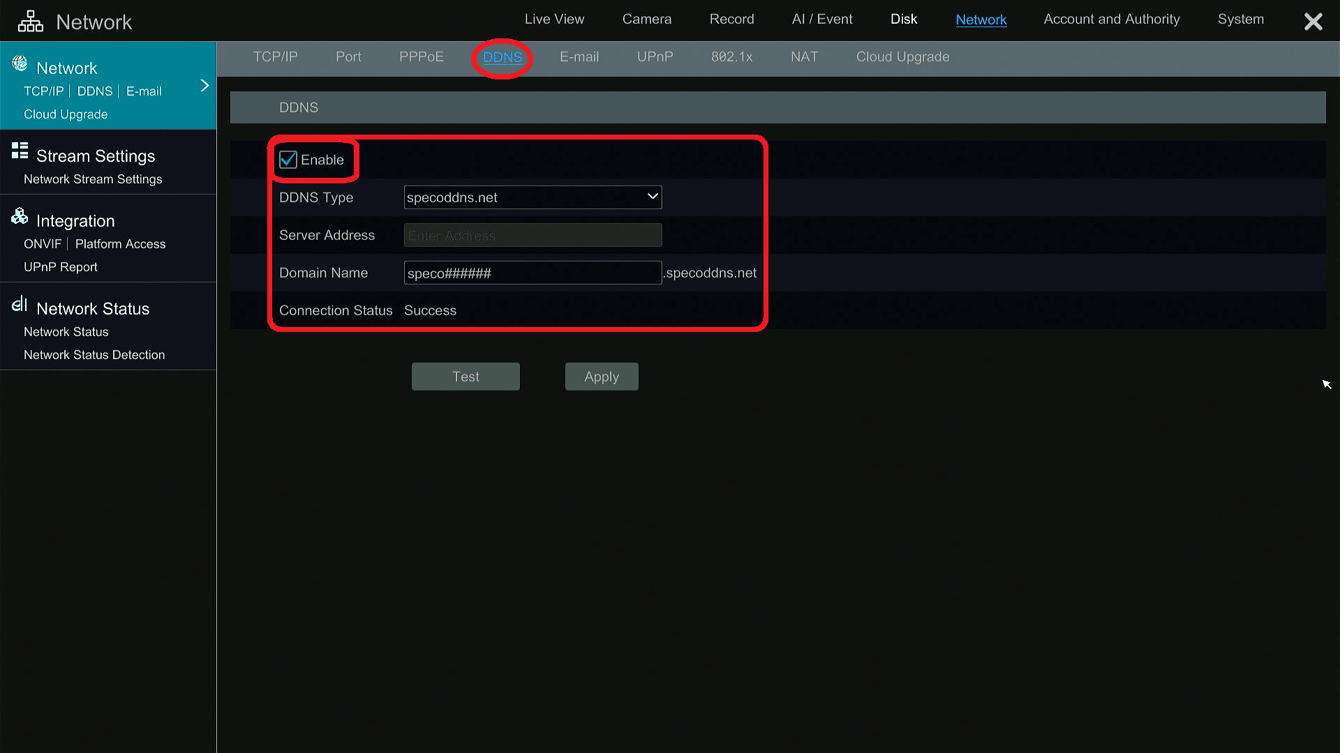Switch to the Port tab
Screen dimensions: 1340x753
click(348, 57)
